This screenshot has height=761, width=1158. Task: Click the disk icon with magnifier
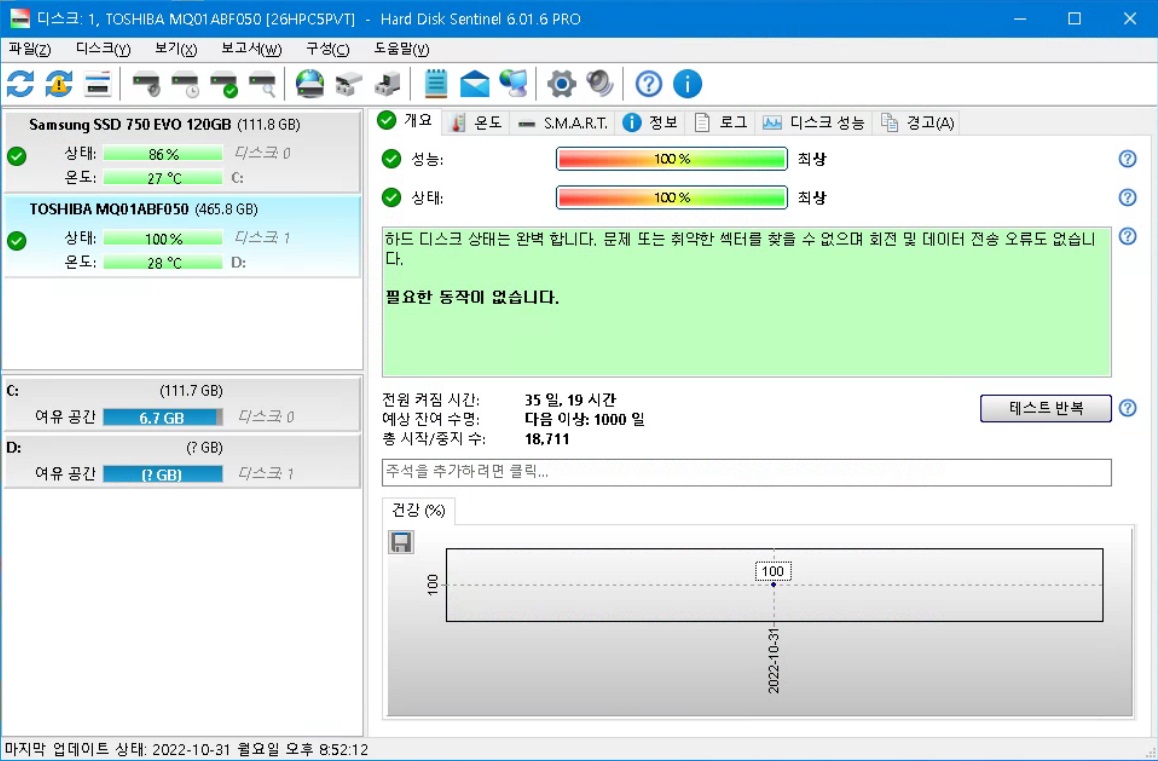click(263, 83)
